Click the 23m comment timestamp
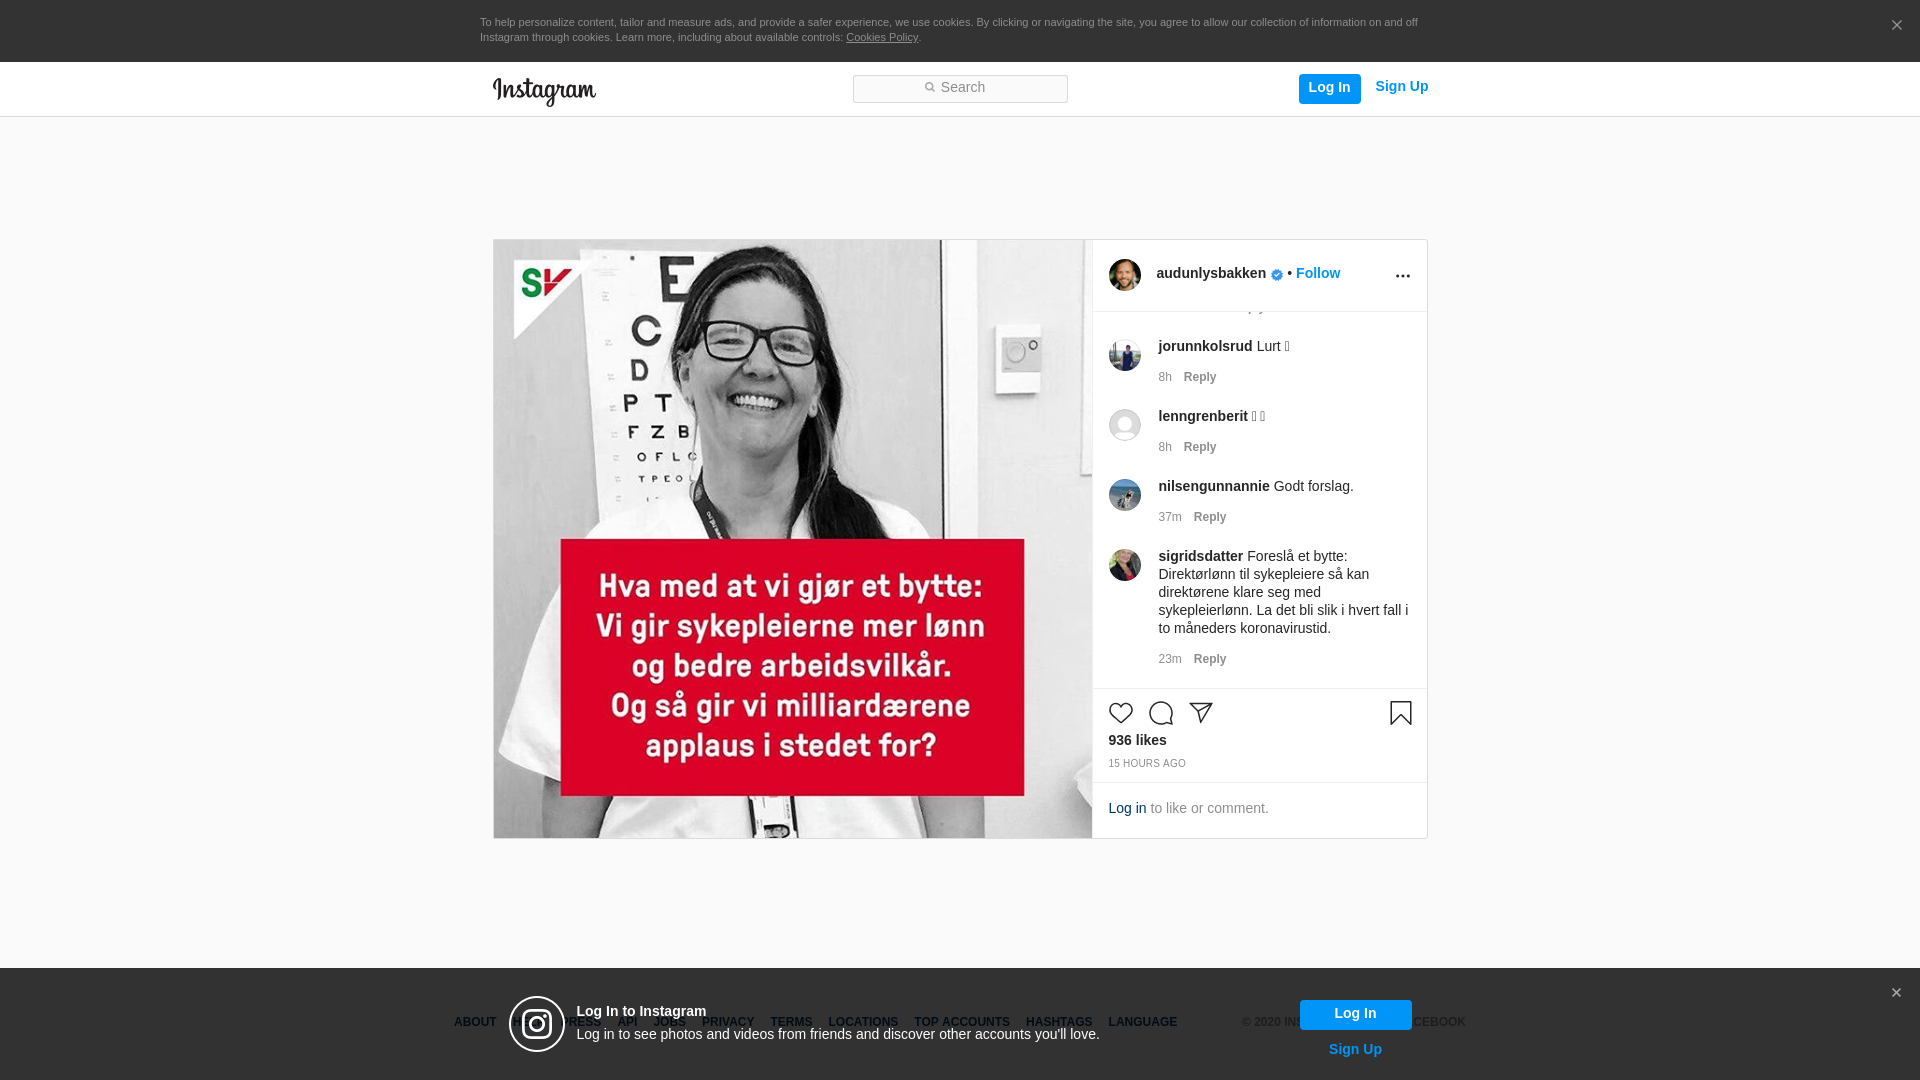Screen dimensions: 1920x1080 [1170, 659]
